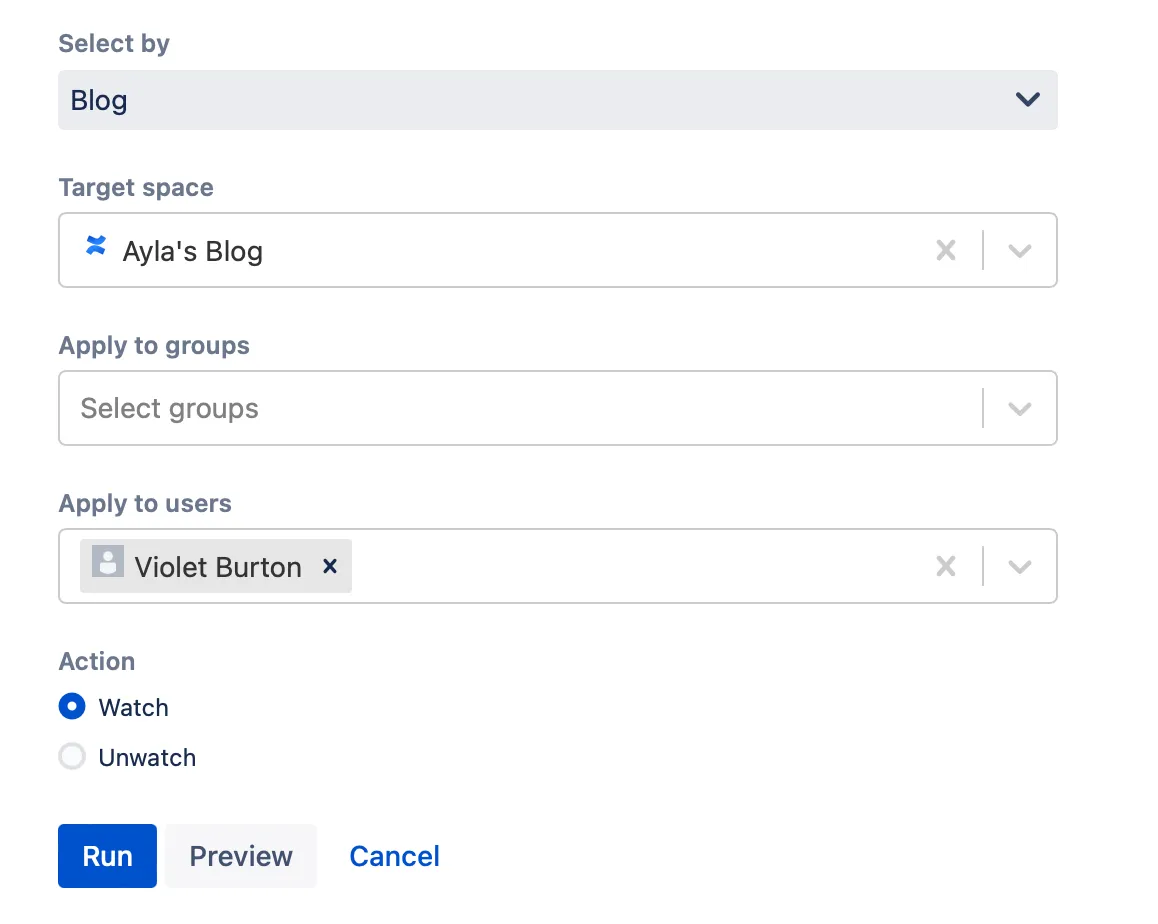Click the Ayla's Blog text value
The height and width of the screenshot is (924, 1158).
pos(193,251)
